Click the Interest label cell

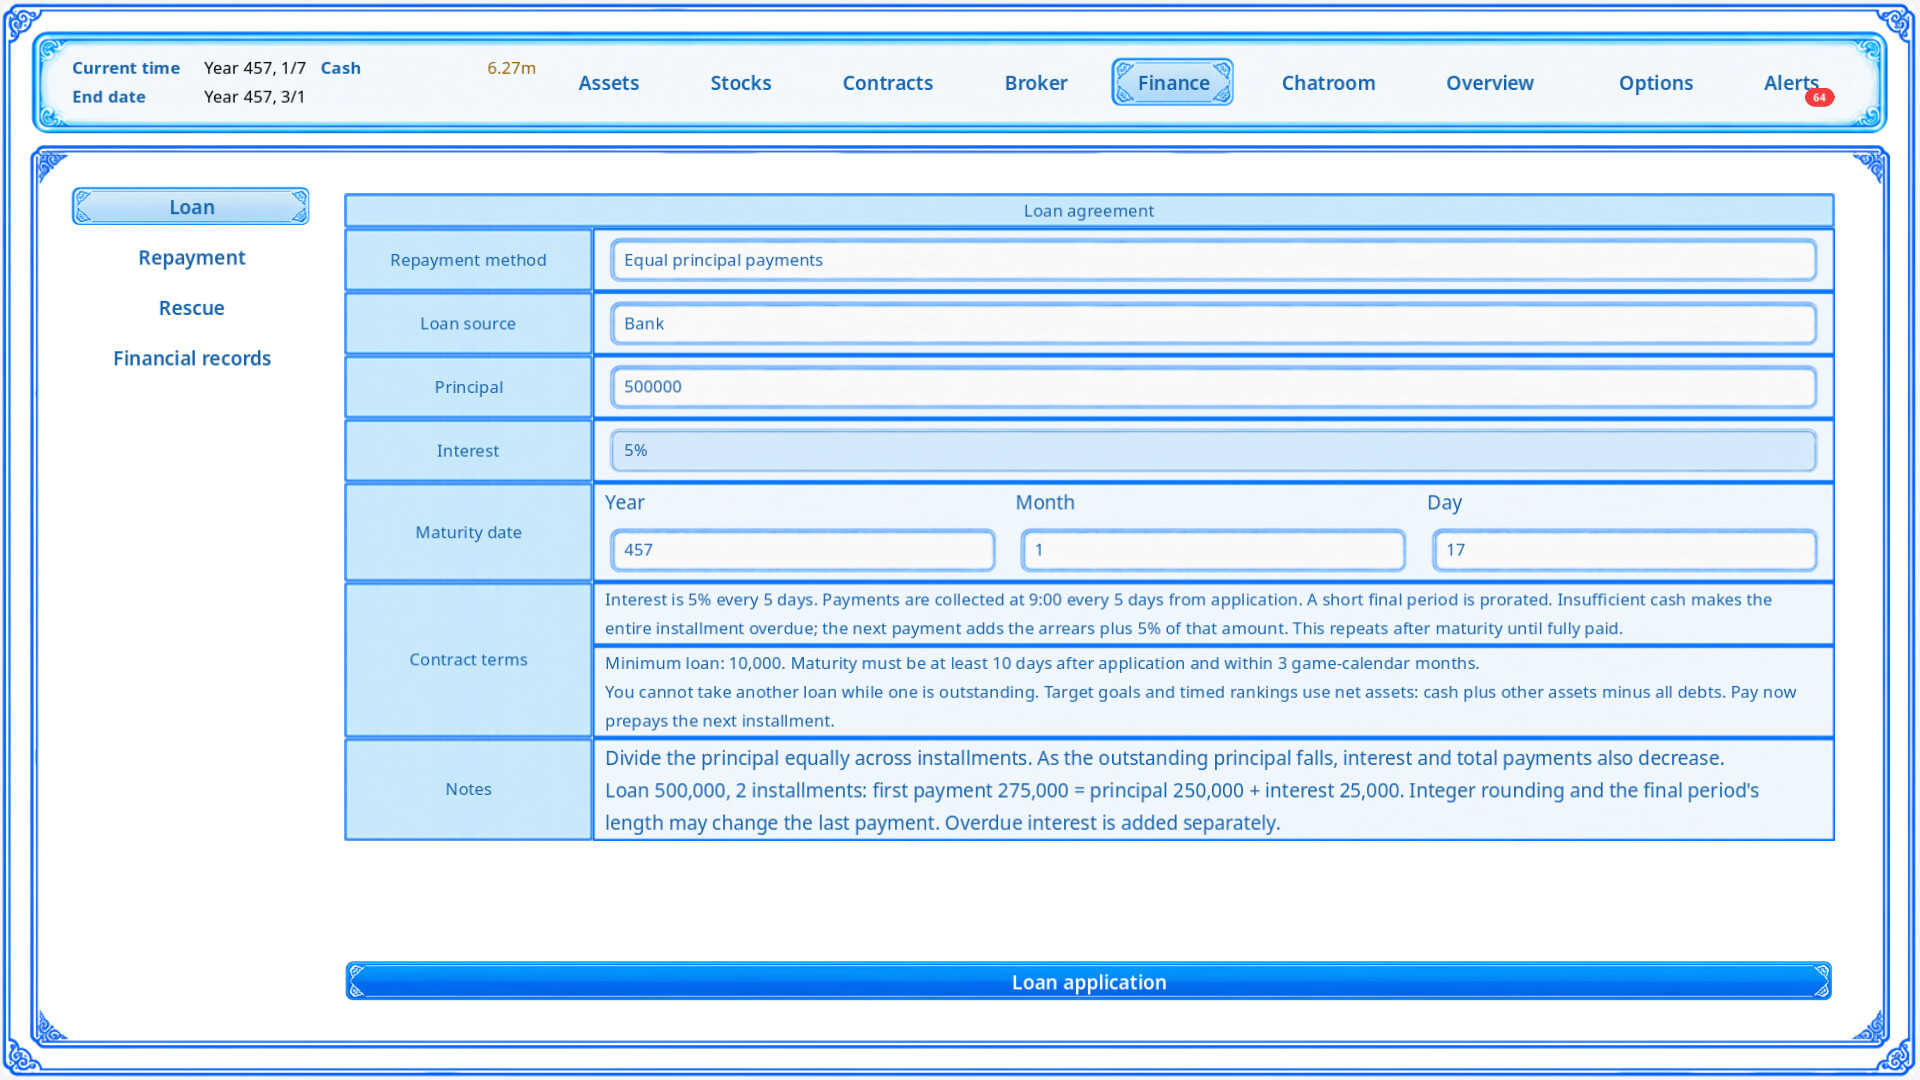tap(468, 451)
